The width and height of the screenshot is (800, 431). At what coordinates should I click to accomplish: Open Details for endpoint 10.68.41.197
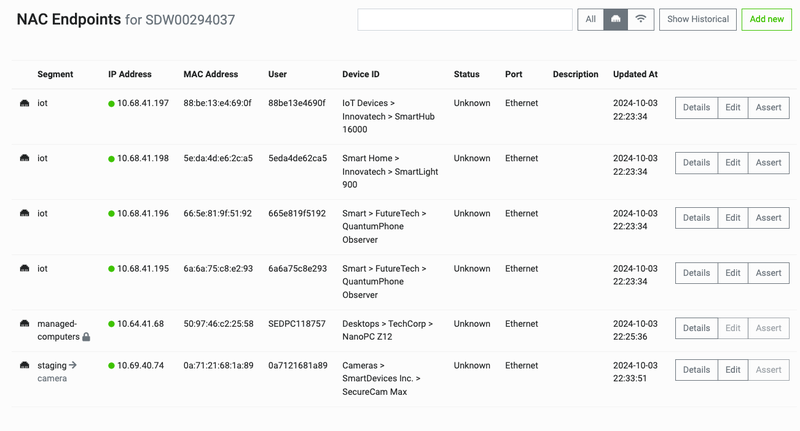point(696,108)
